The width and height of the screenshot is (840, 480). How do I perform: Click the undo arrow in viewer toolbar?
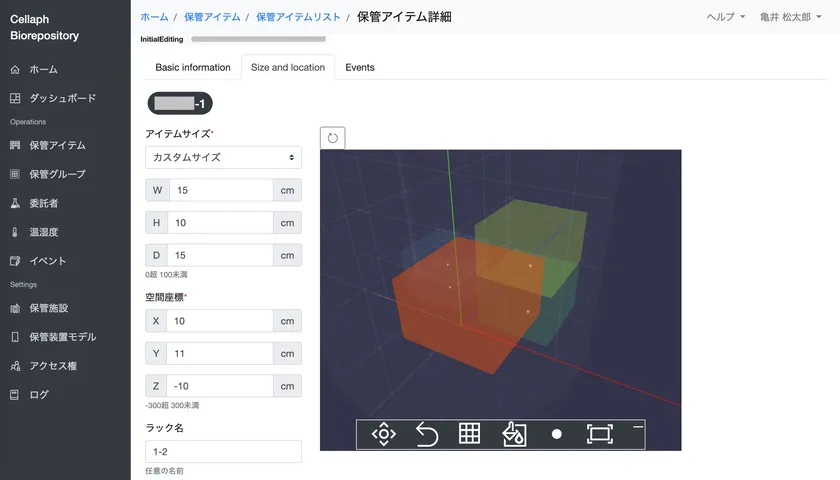coord(427,434)
